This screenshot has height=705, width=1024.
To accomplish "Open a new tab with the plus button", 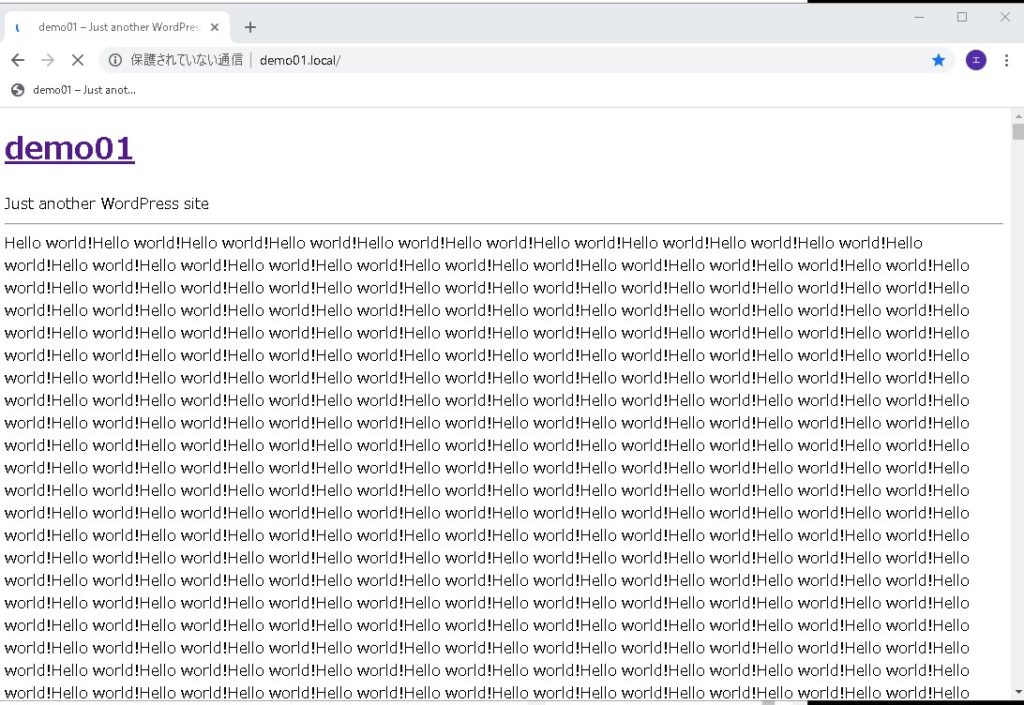I will (x=250, y=27).
